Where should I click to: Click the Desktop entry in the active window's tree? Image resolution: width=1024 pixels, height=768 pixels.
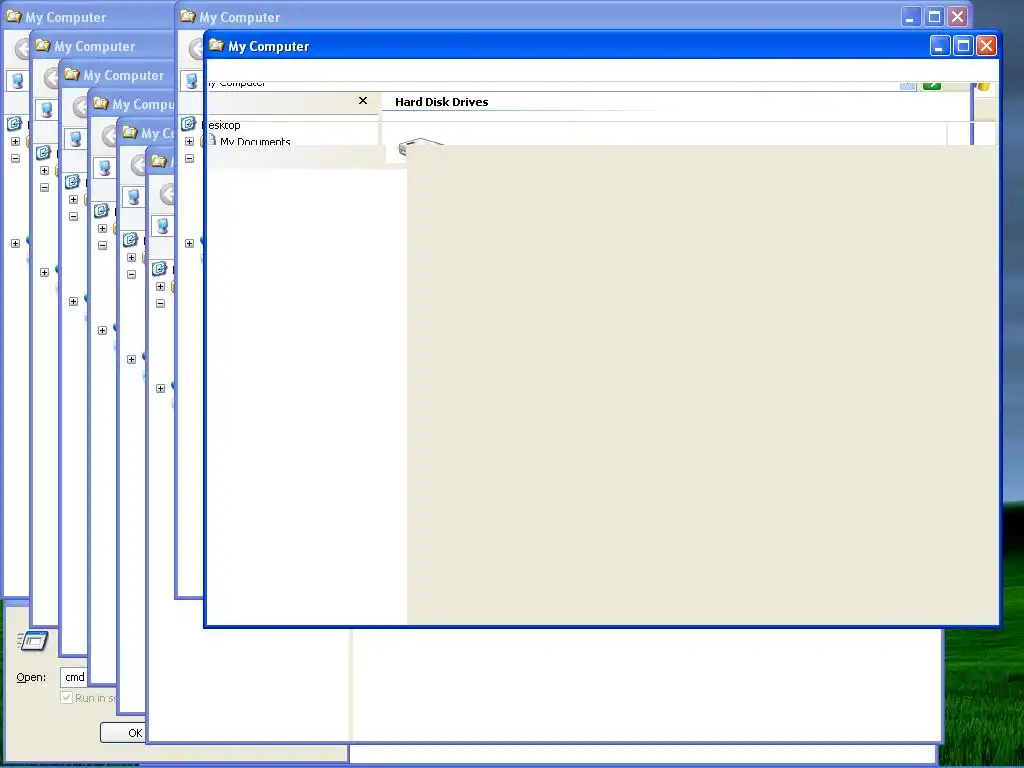point(223,125)
